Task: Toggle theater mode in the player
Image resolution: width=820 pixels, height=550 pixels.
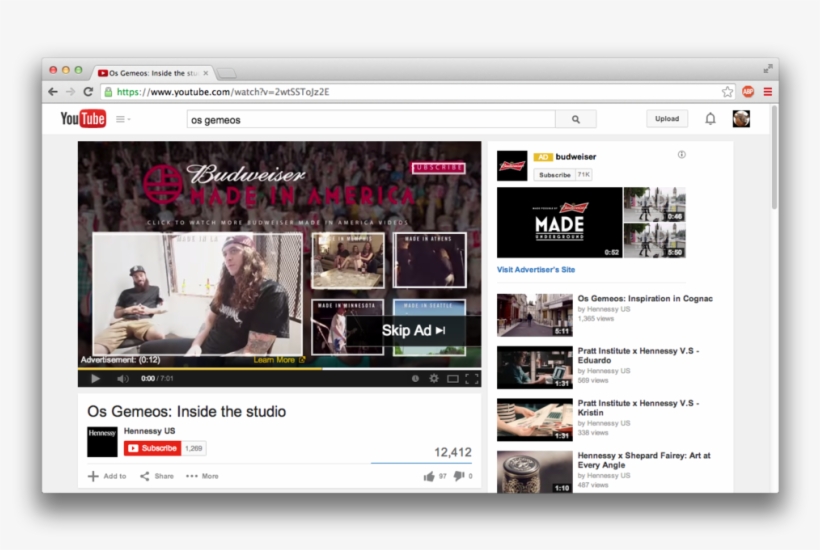Action: 452,379
